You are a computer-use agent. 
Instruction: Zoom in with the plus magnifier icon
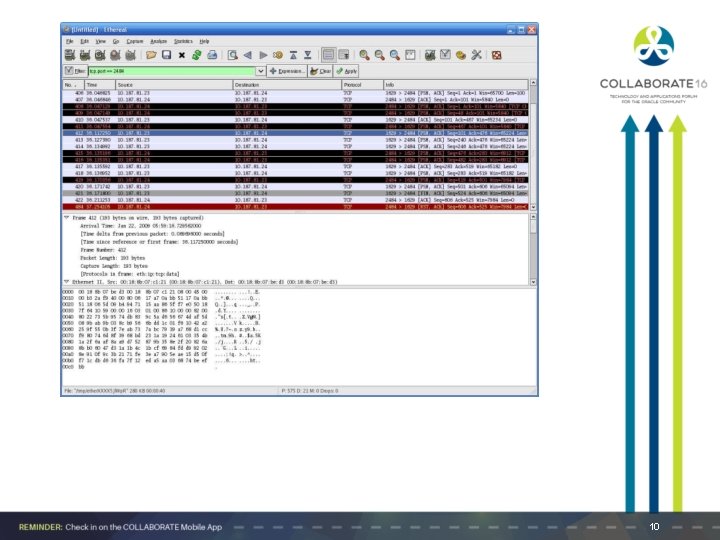[364, 55]
